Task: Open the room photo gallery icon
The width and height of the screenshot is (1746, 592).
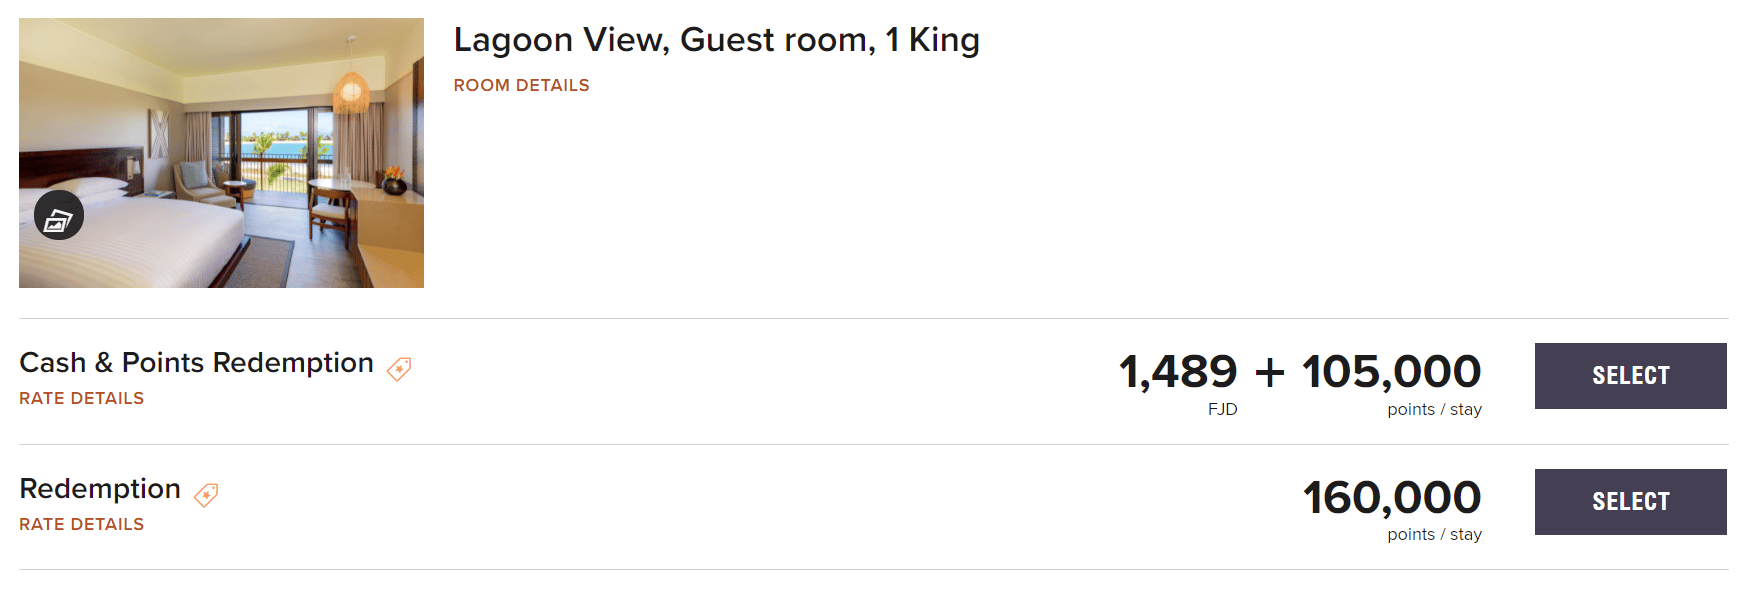Action: 59,215
